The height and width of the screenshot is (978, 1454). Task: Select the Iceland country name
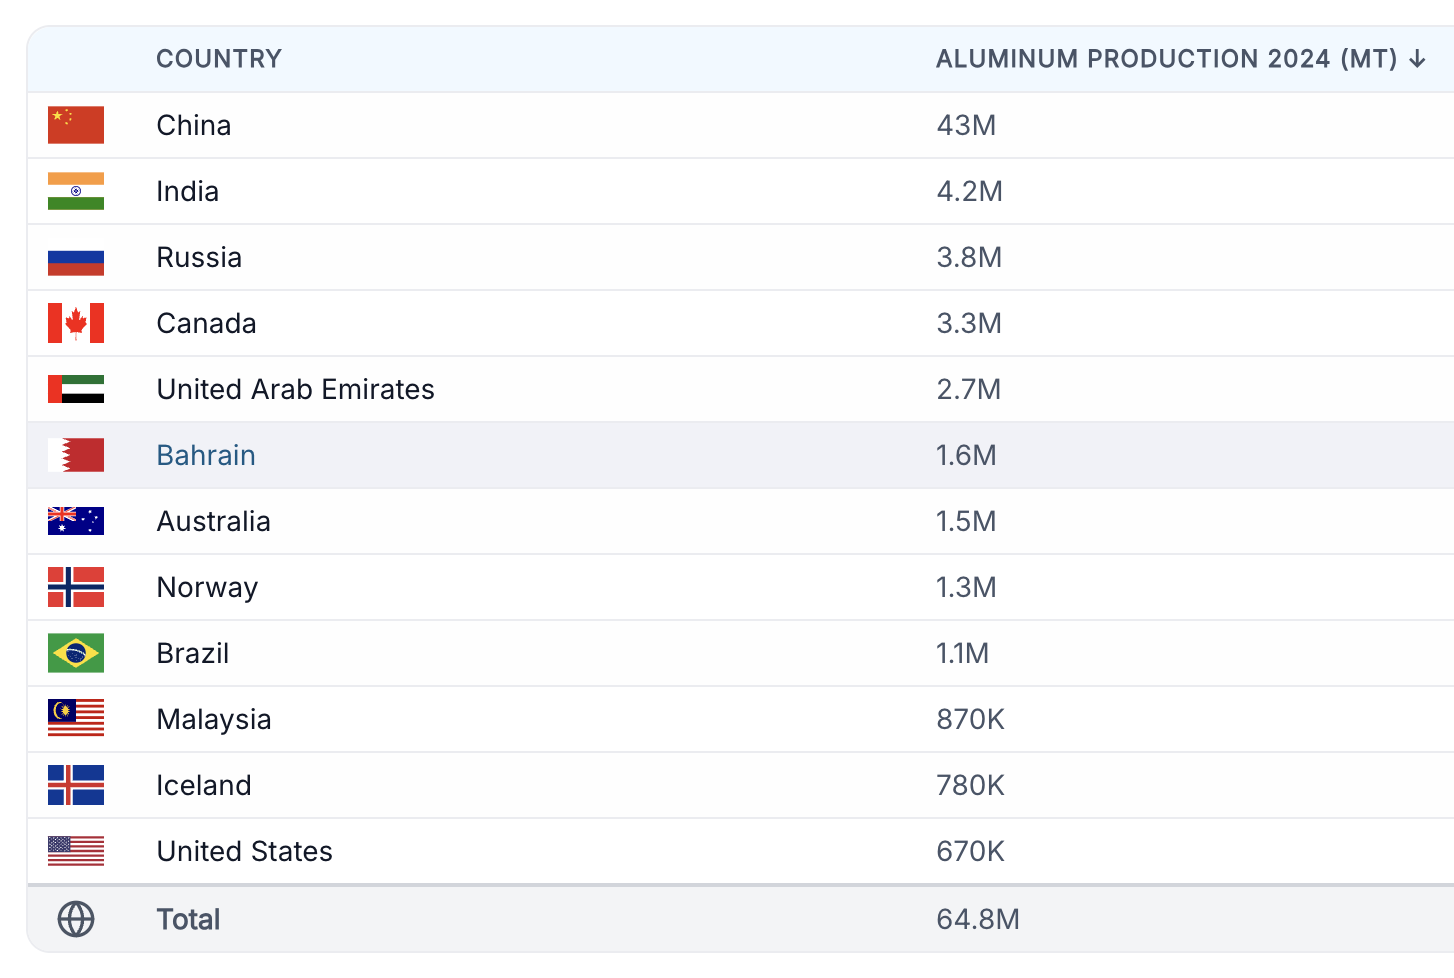pos(204,785)
